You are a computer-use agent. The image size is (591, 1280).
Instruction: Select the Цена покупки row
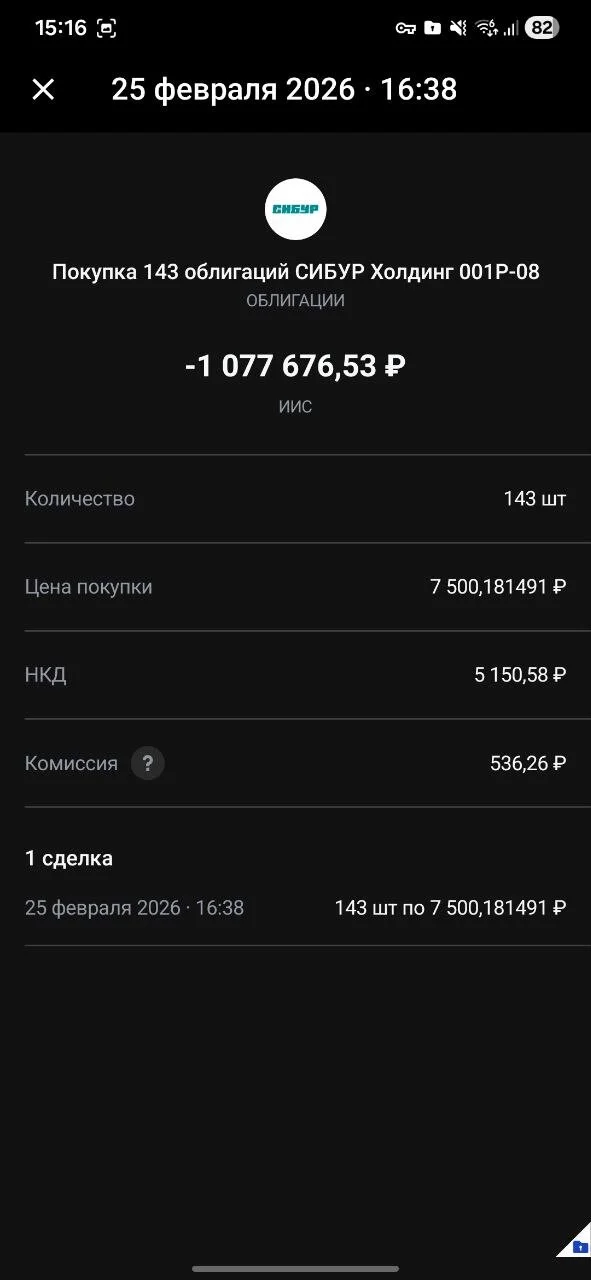click(295, 587)
